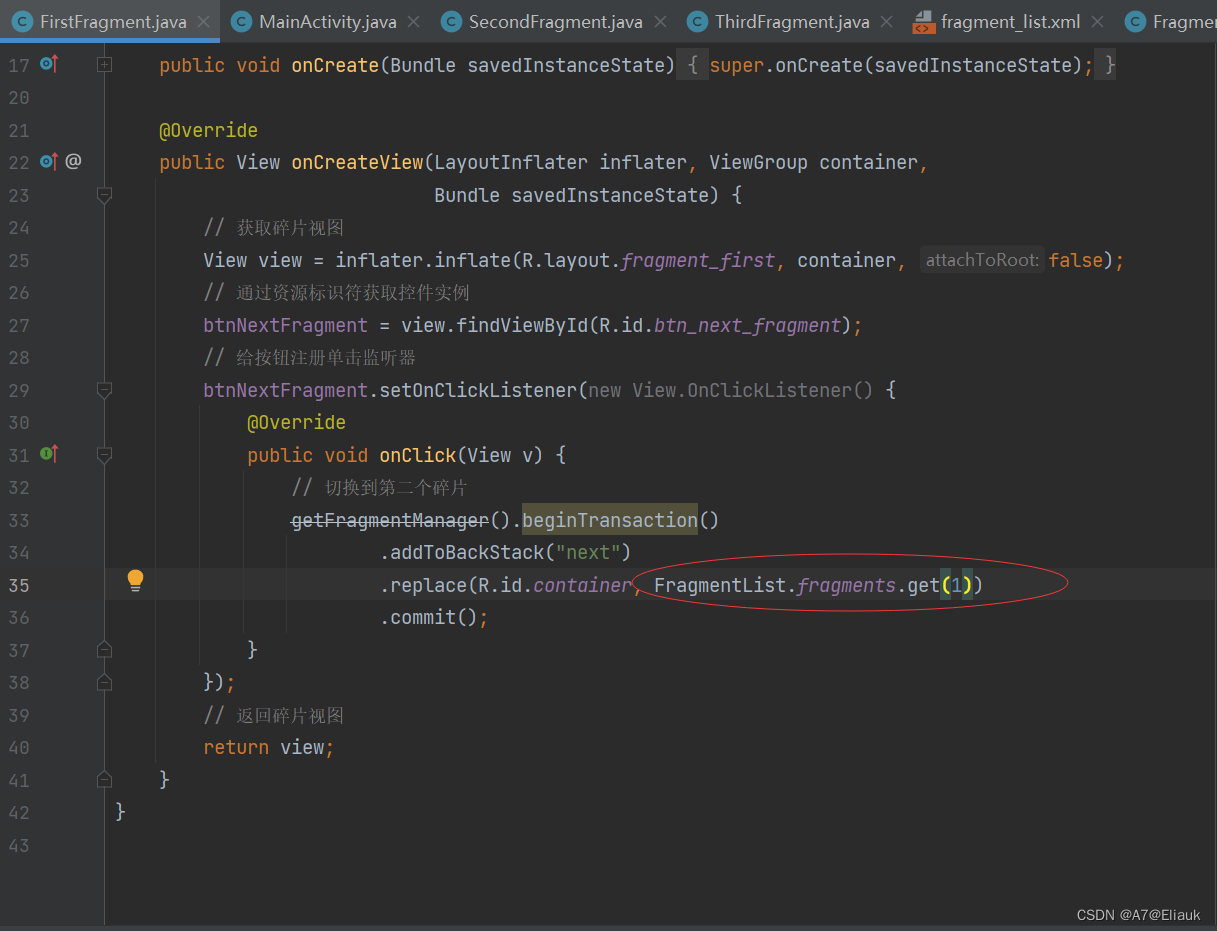Click the override gutter icon beside onCreateView line 22
The height and width of the screenshot is (931, 1217).
(x=49, y=161)
